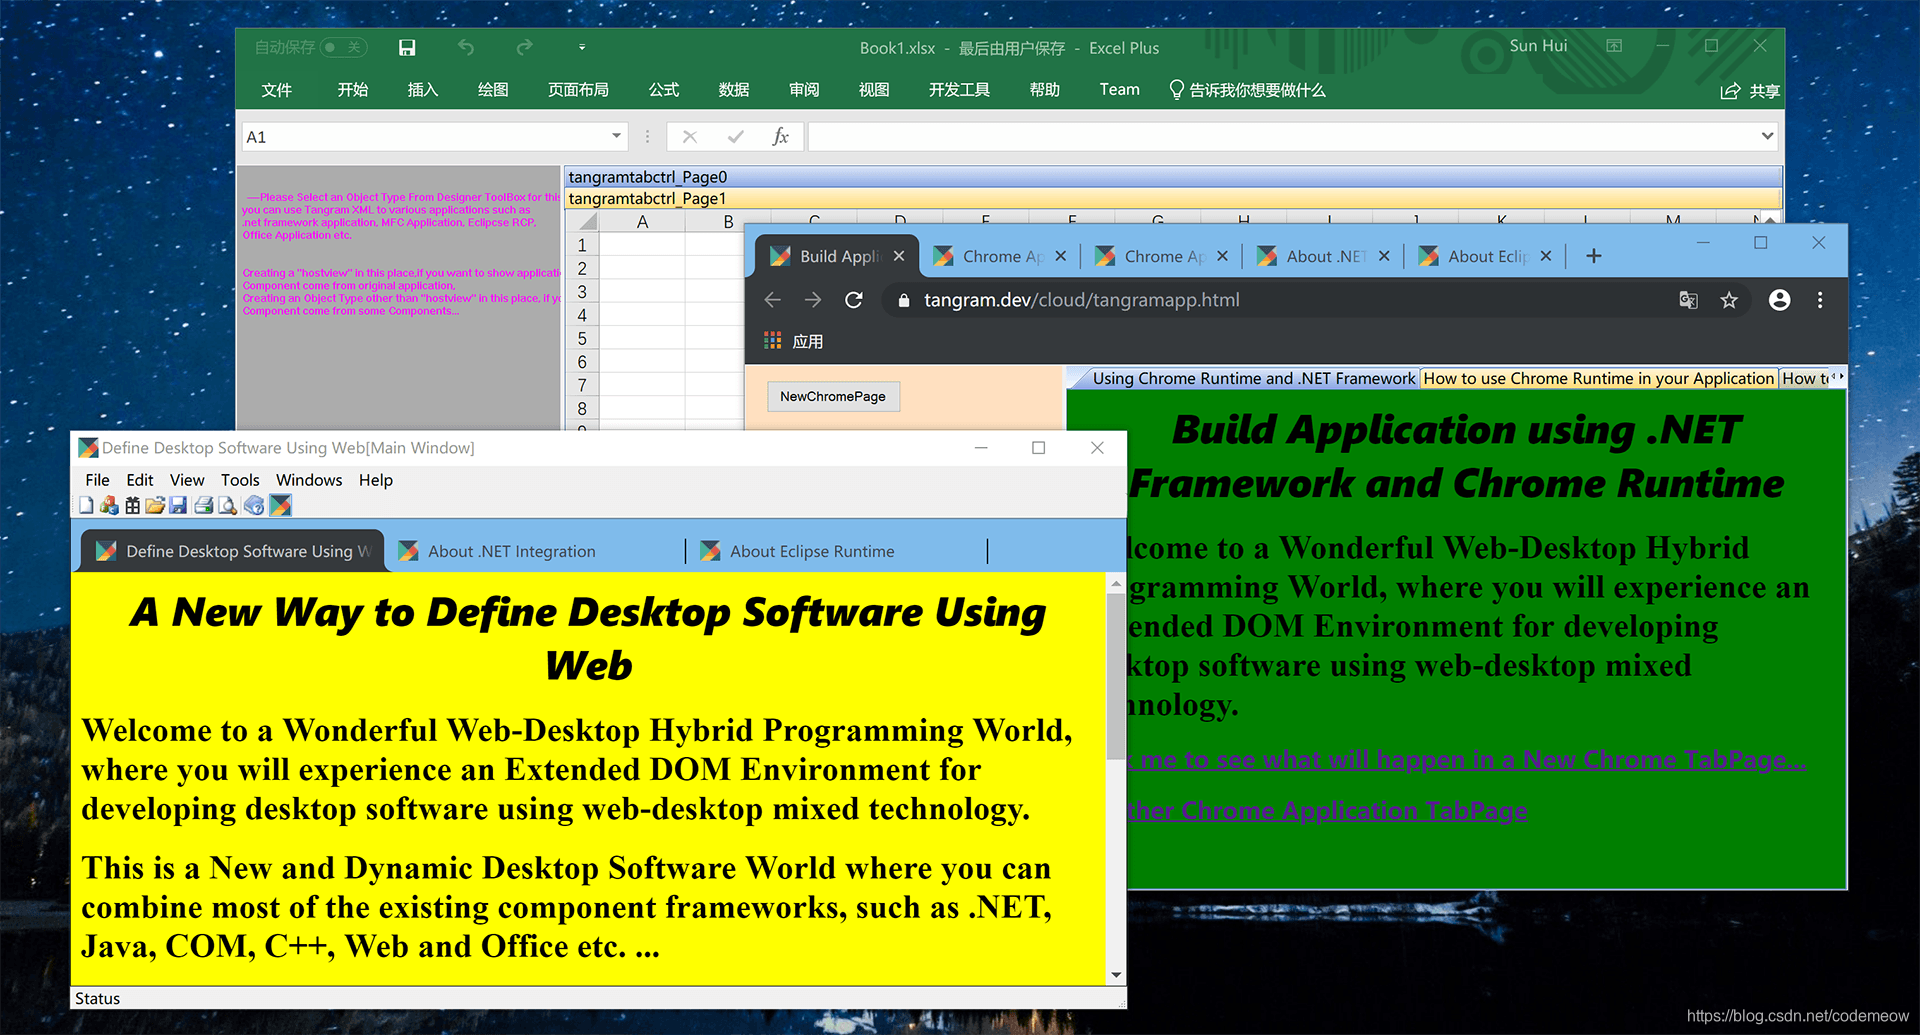
Task: Open Windows menu in Main Window
Action: pyautogui.click(x=309, y=480)
